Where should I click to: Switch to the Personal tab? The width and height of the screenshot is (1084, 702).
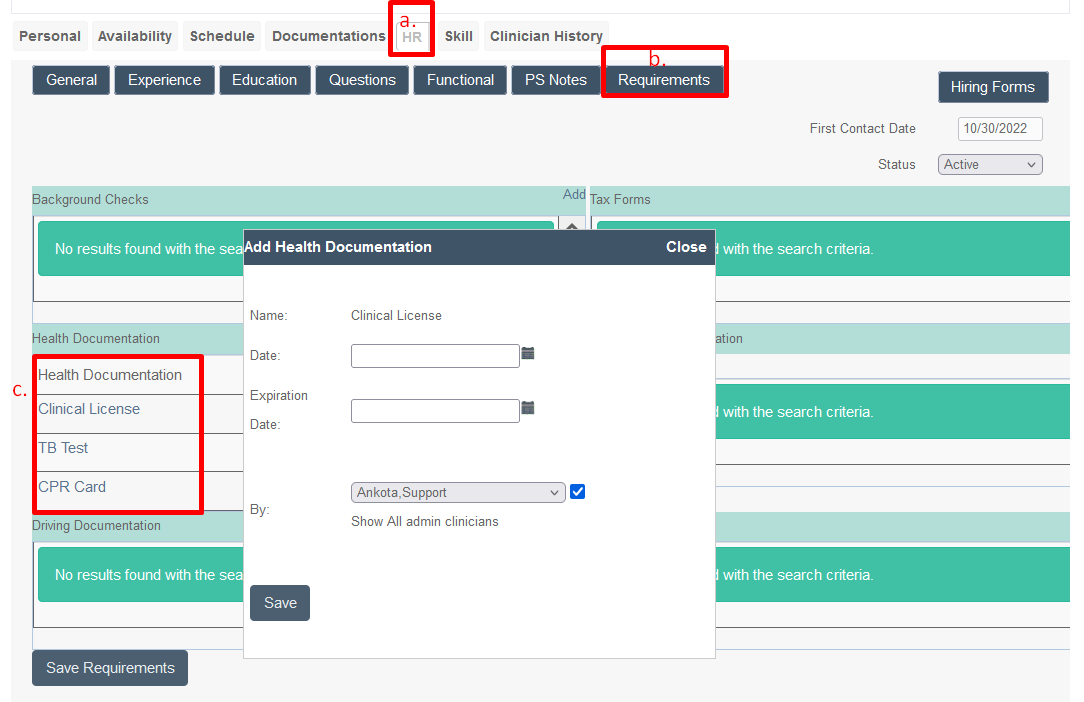click(50, 36)
